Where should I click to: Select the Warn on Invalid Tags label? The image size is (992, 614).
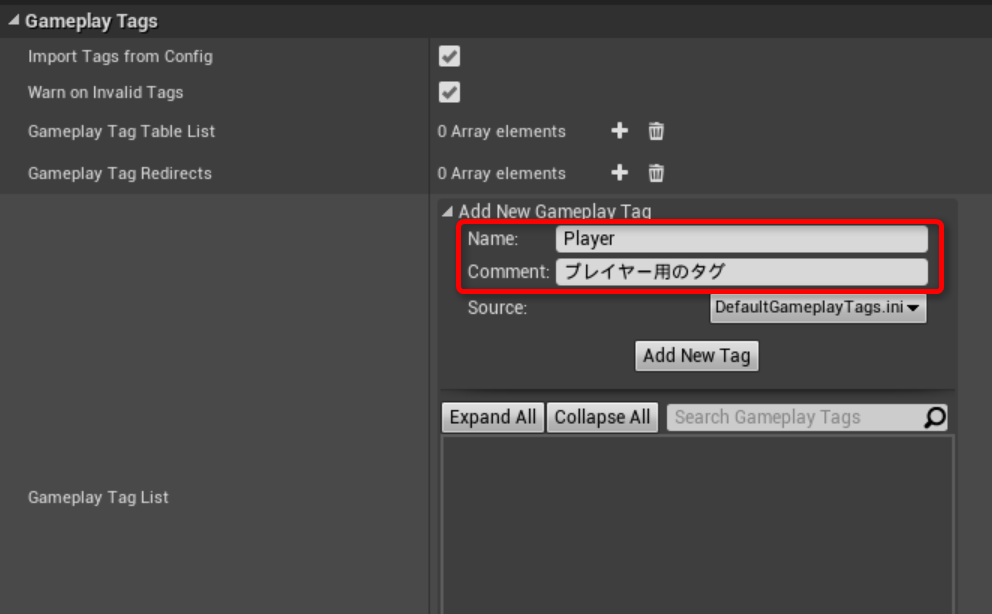106,92
